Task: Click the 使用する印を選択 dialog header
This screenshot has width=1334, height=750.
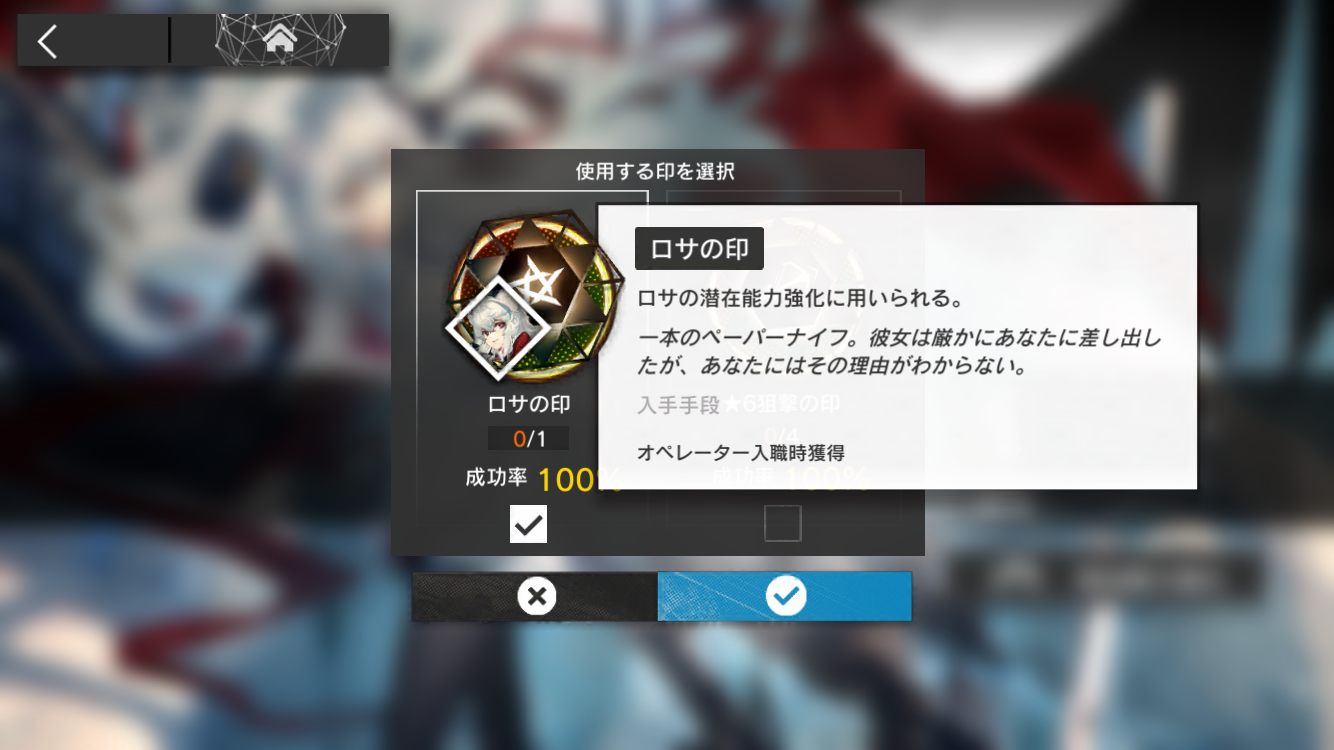Action: pyautogui.click(x=655, y=171)
